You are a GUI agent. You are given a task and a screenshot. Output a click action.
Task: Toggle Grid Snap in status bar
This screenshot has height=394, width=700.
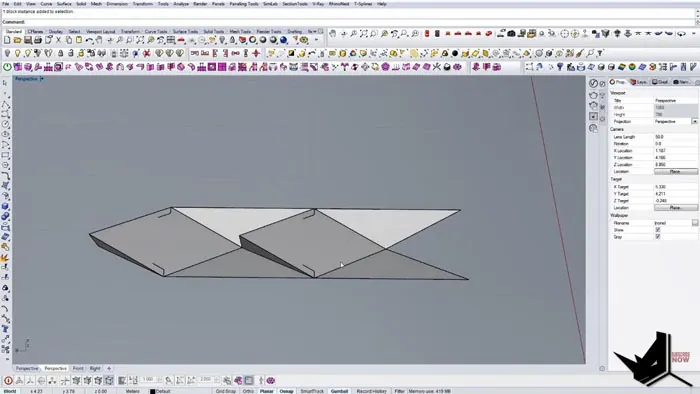(226, 391)
